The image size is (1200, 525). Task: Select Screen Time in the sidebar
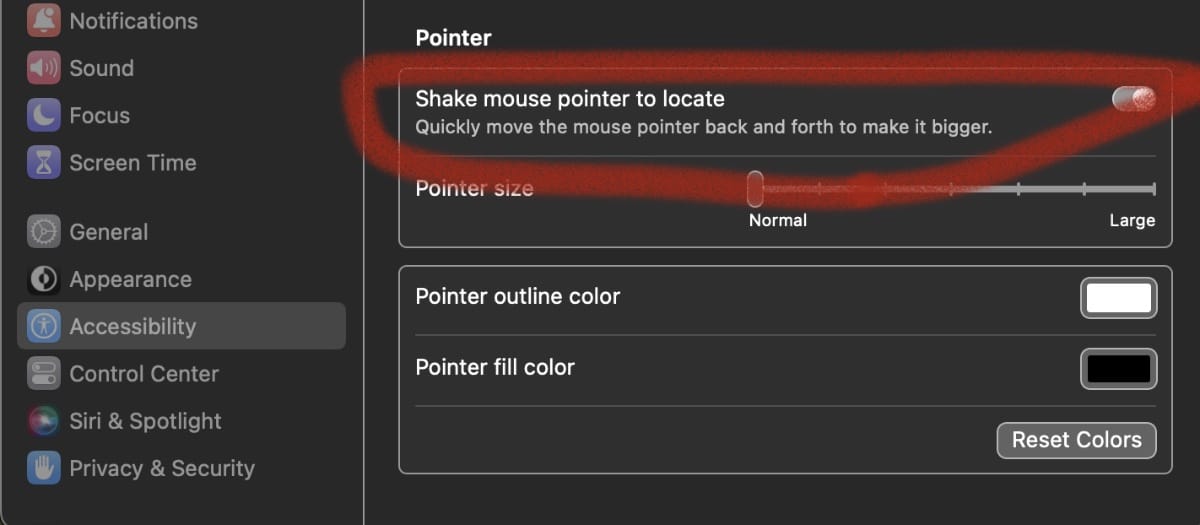[132, 163]
